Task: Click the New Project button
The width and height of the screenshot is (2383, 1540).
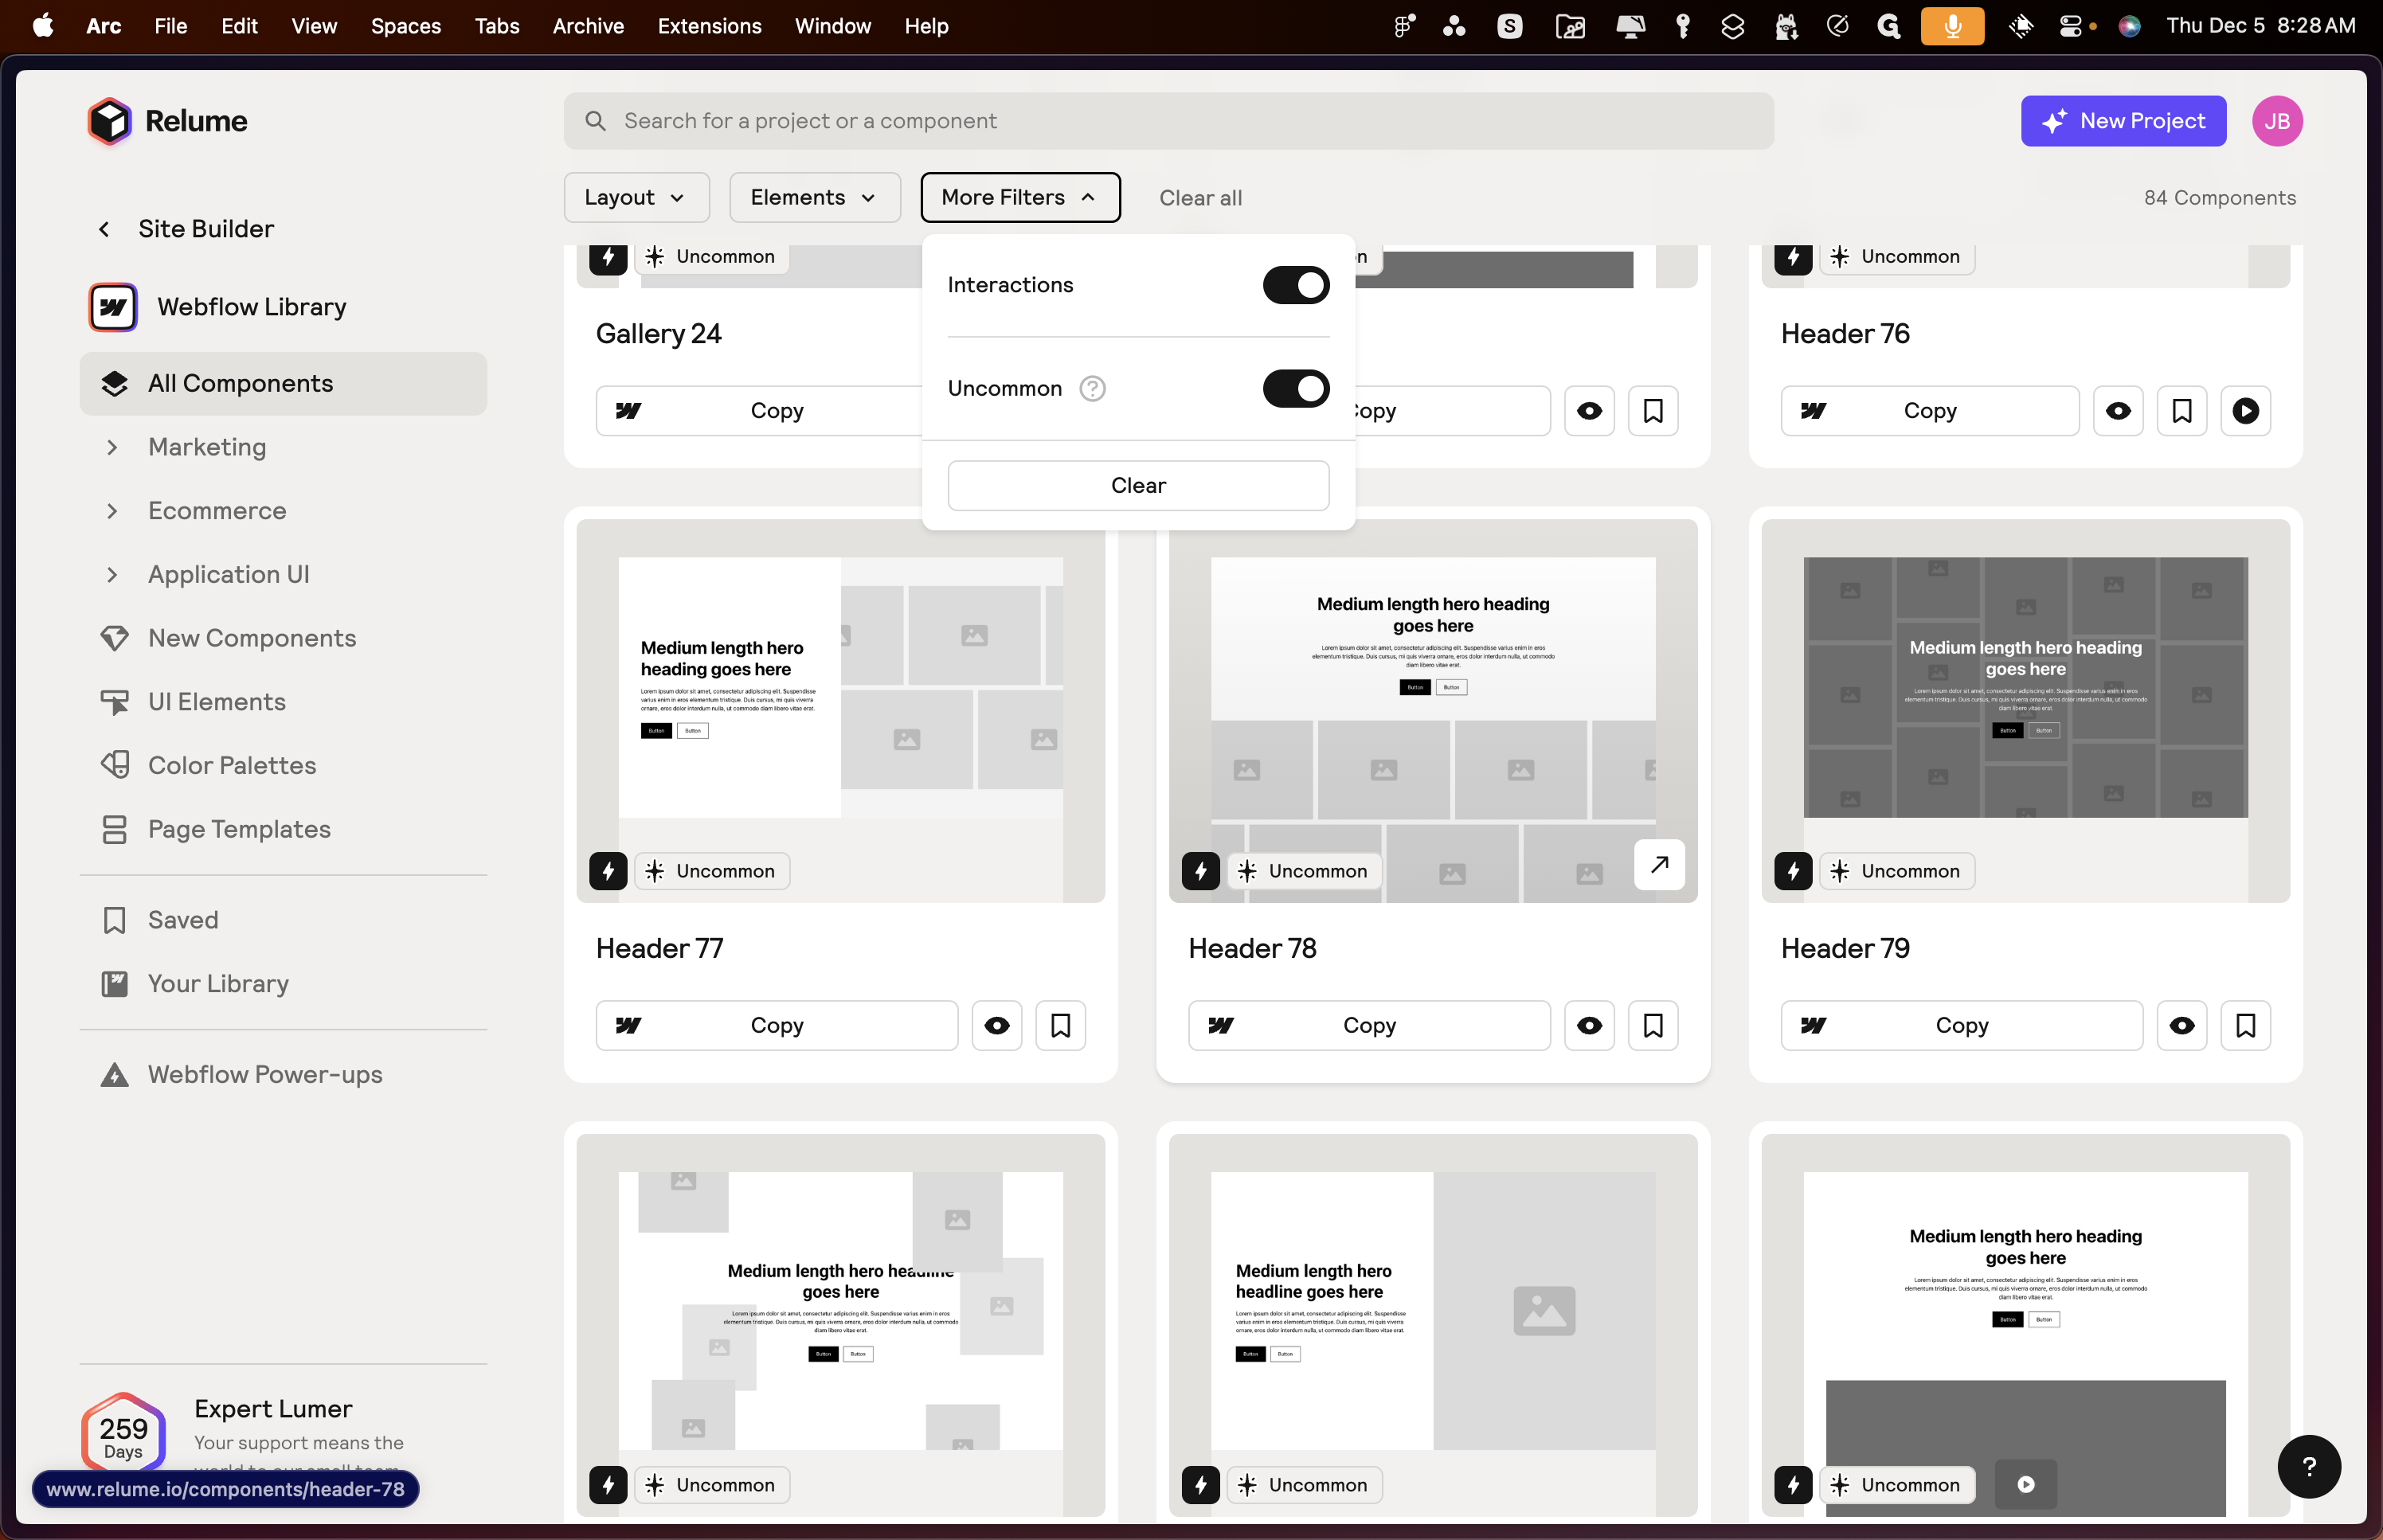Action: point(2123,121)
